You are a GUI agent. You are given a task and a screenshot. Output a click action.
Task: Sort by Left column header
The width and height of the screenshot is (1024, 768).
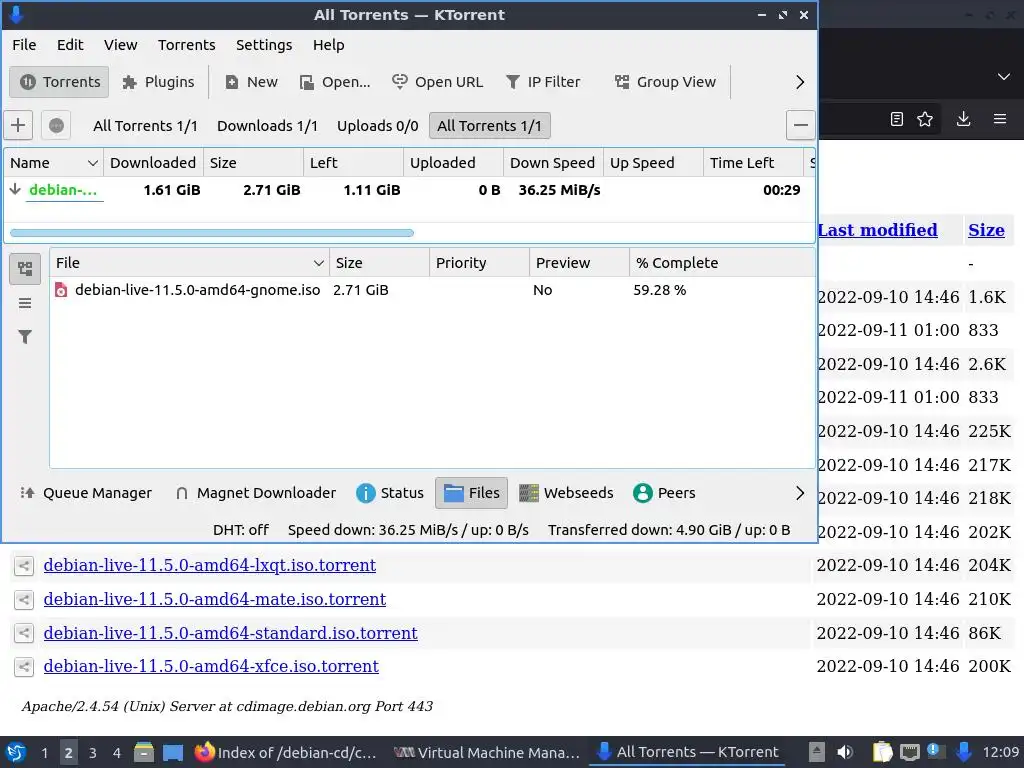click(x=353, y=163)
